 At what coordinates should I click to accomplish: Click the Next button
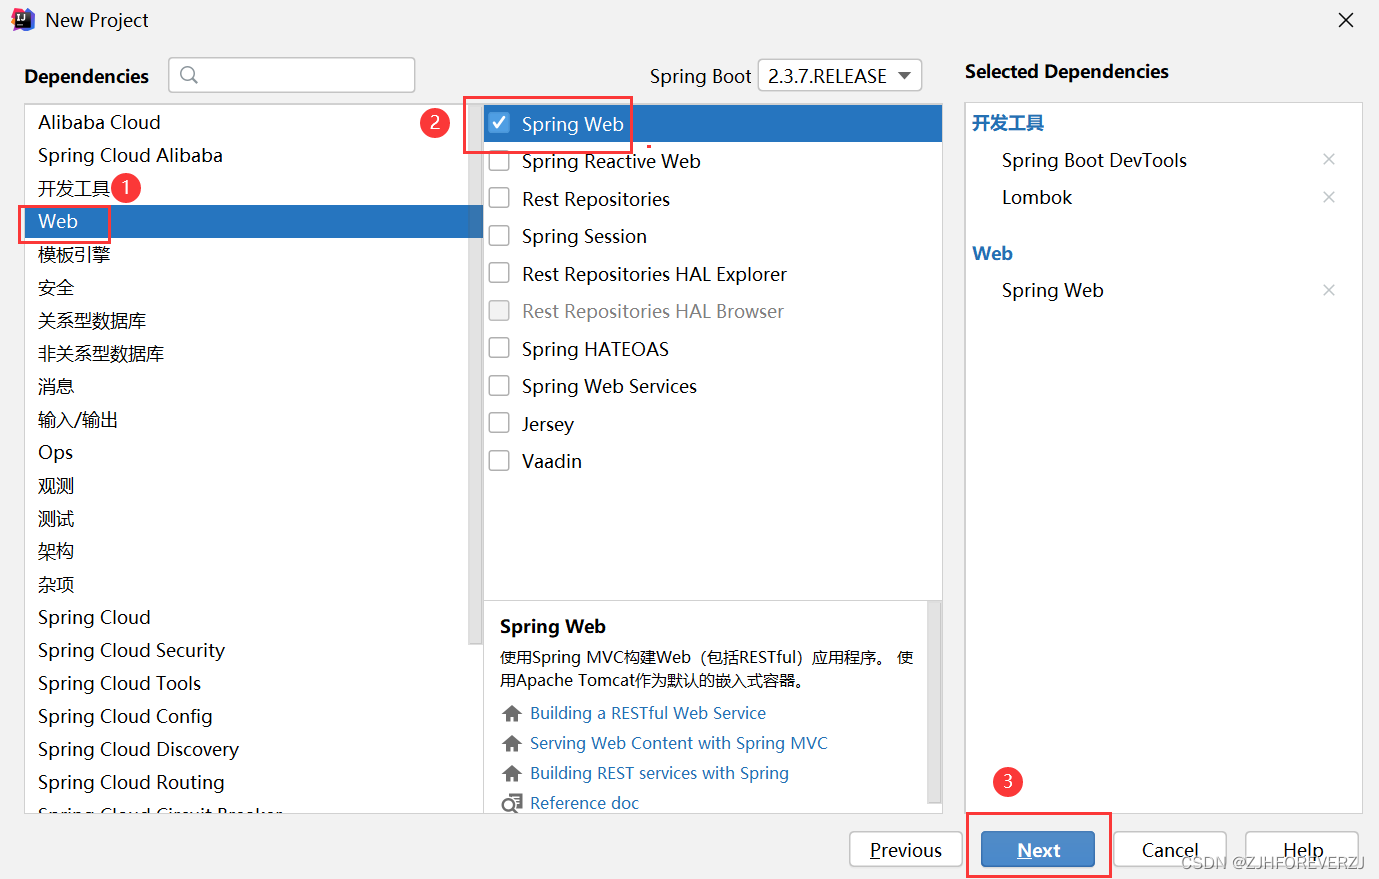[x=1038, y=850]
